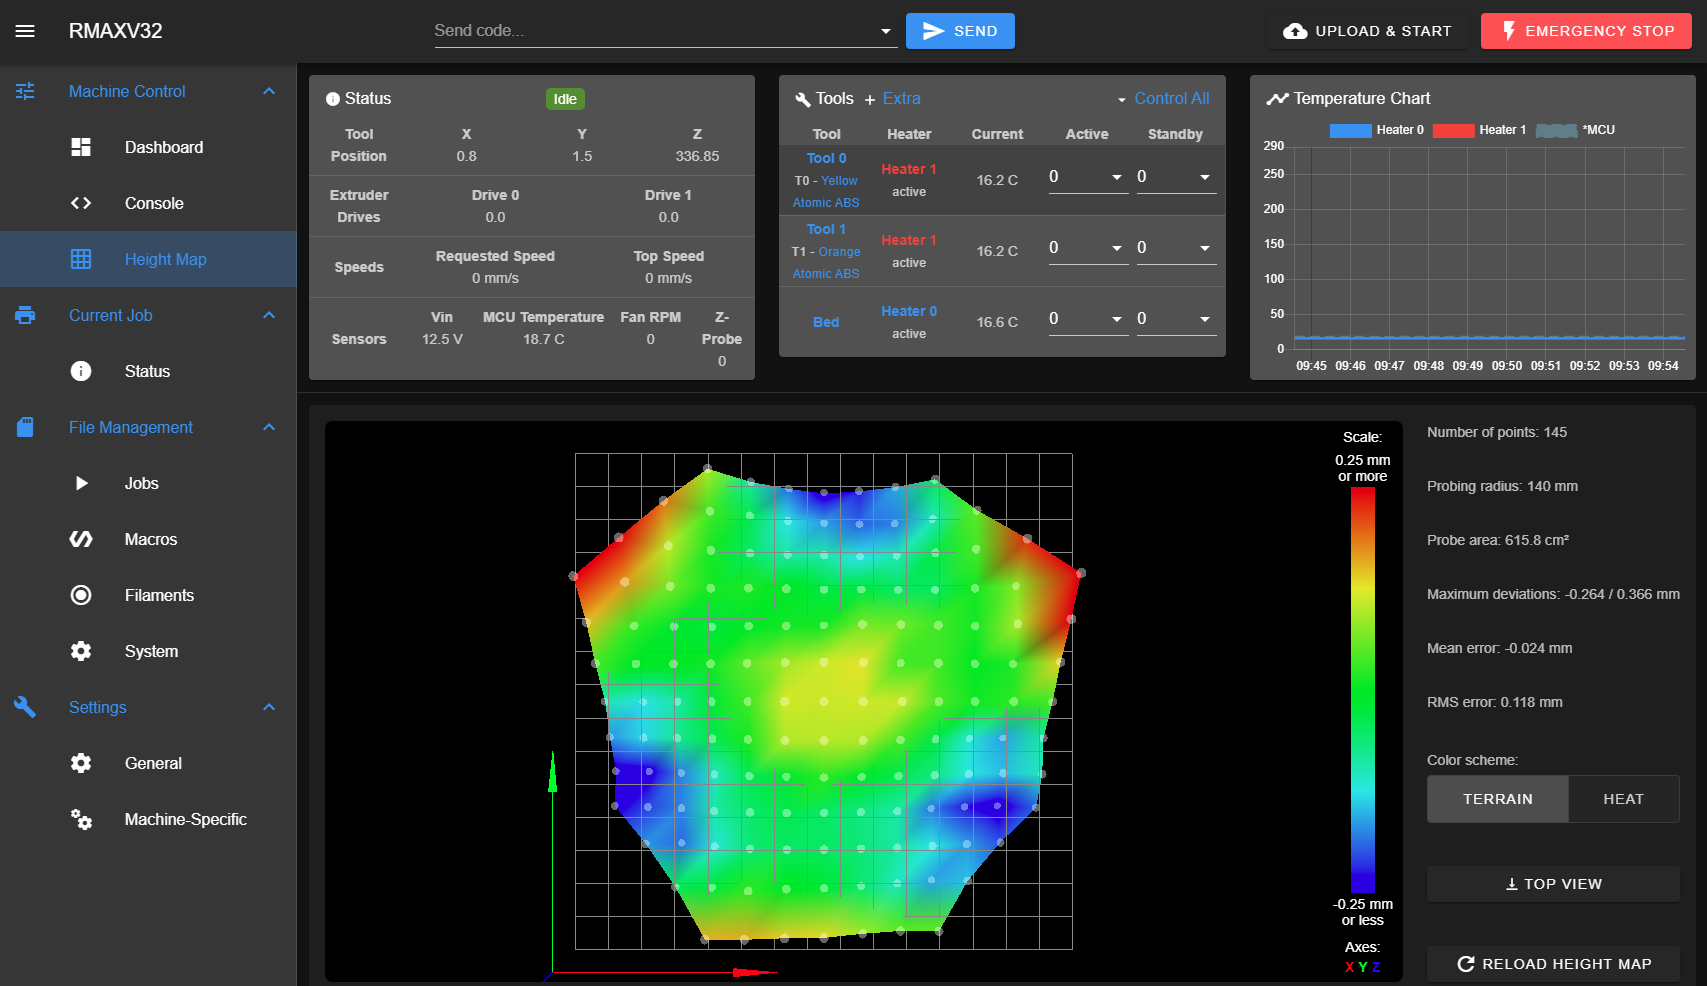The image size is (1707, 986).
Task: Click the Send code input field
Action: click(654, 31)
